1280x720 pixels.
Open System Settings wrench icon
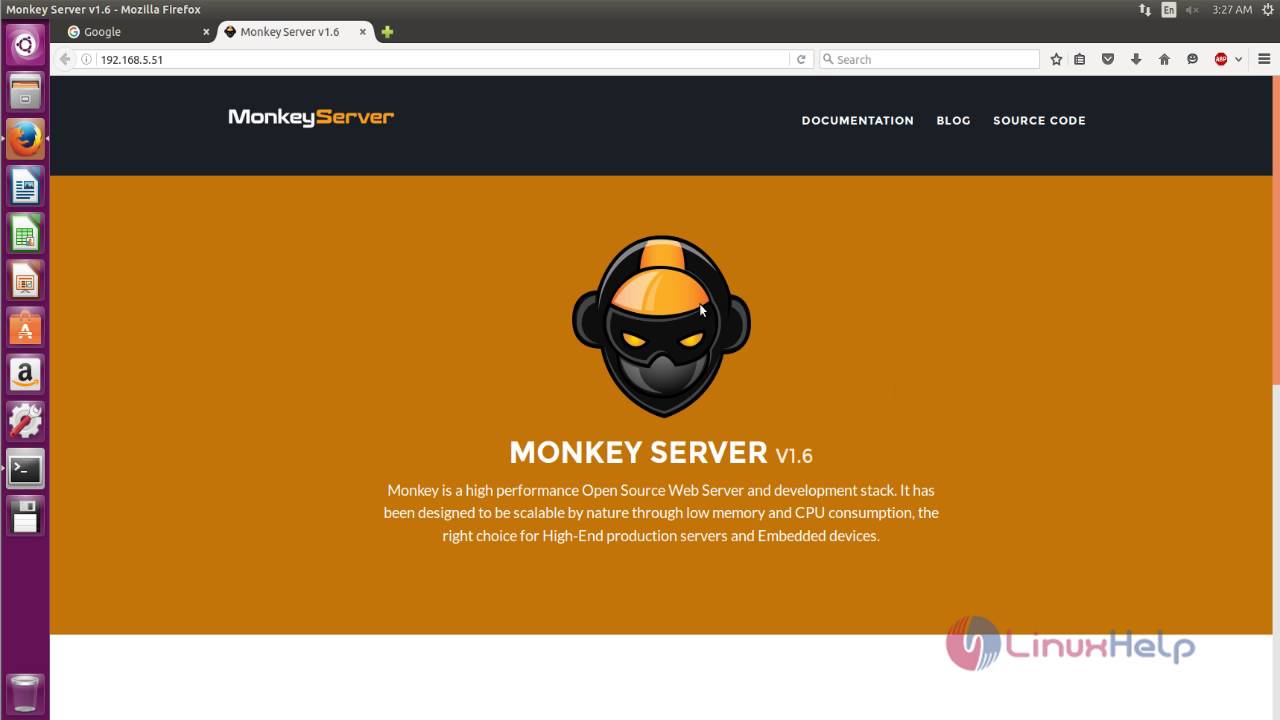tap(25, 422)
